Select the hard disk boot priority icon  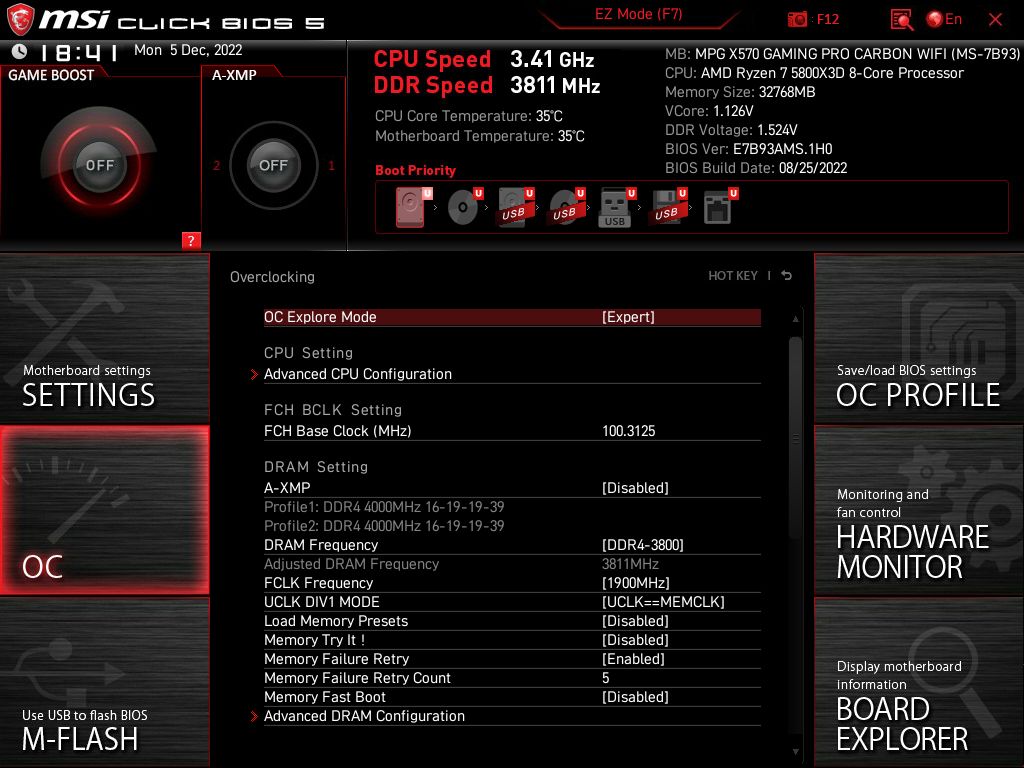click(413, 207)
